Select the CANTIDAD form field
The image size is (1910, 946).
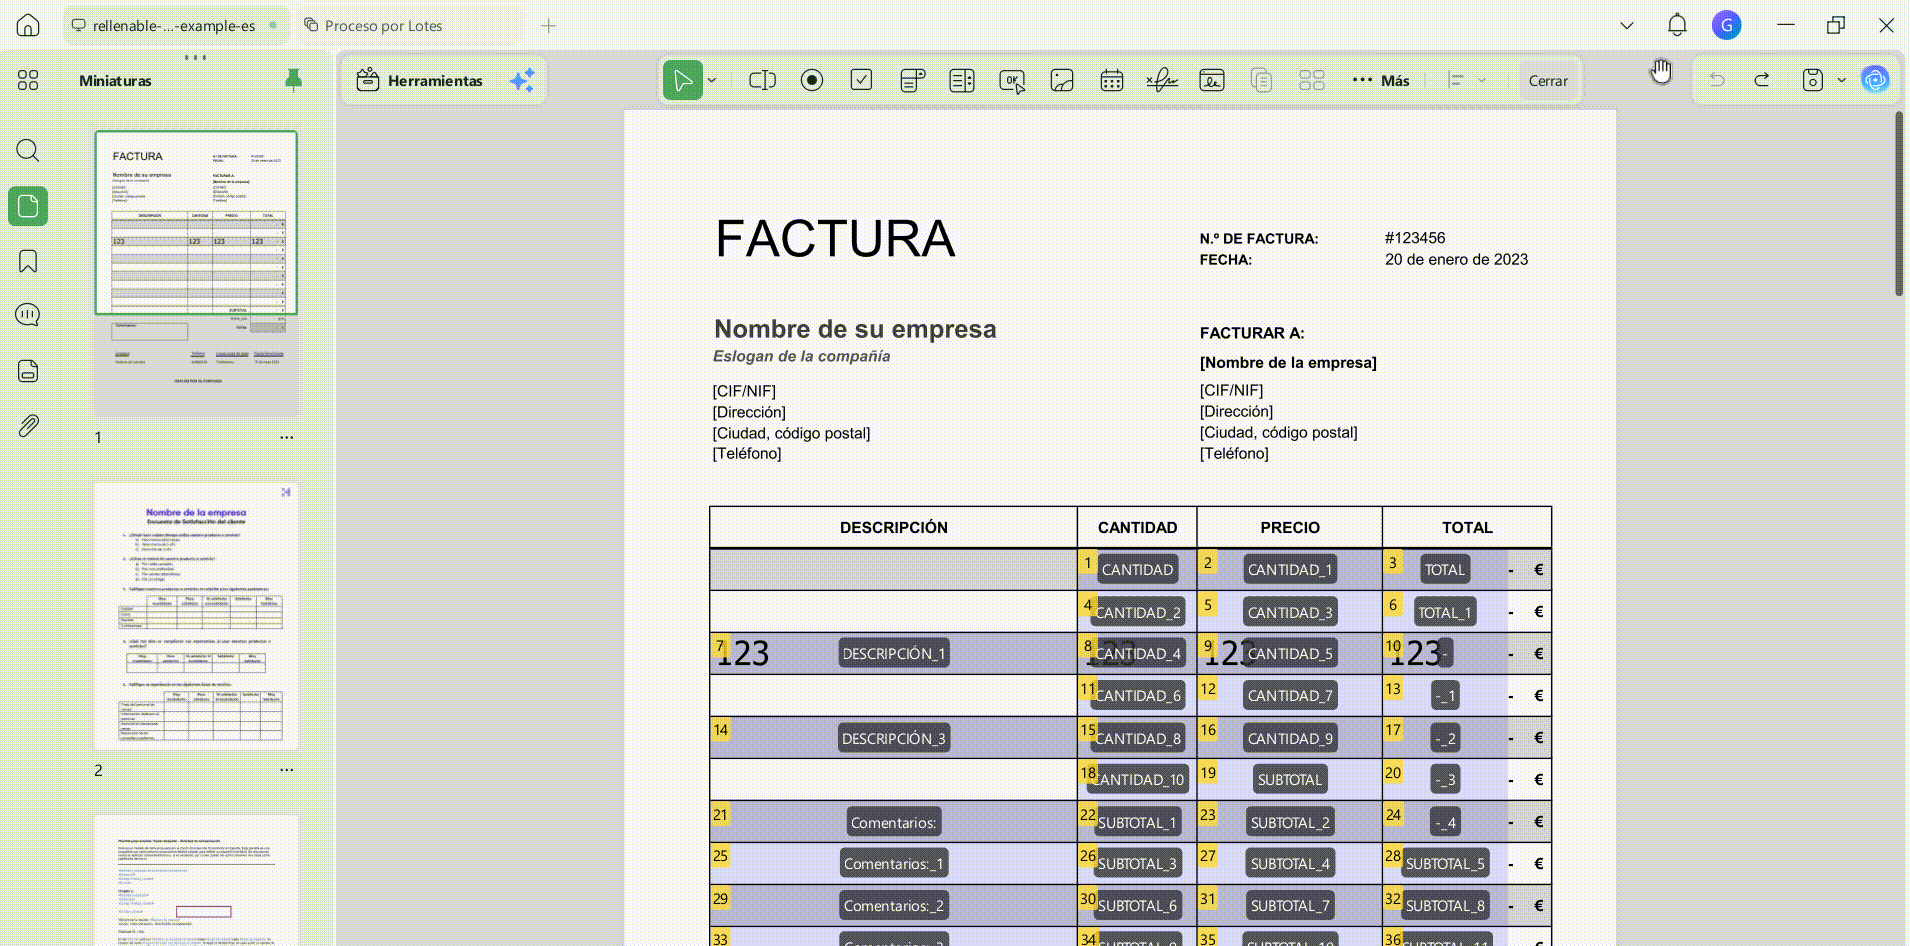pos(1137,570)
